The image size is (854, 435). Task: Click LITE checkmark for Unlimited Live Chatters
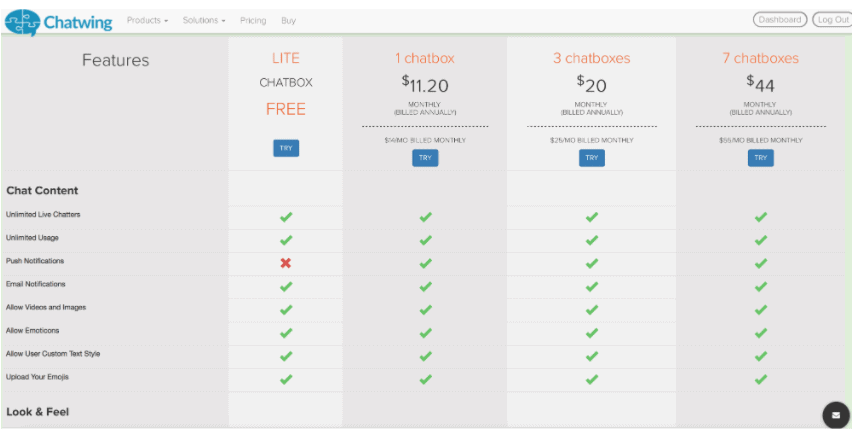[x=286, y=217]
